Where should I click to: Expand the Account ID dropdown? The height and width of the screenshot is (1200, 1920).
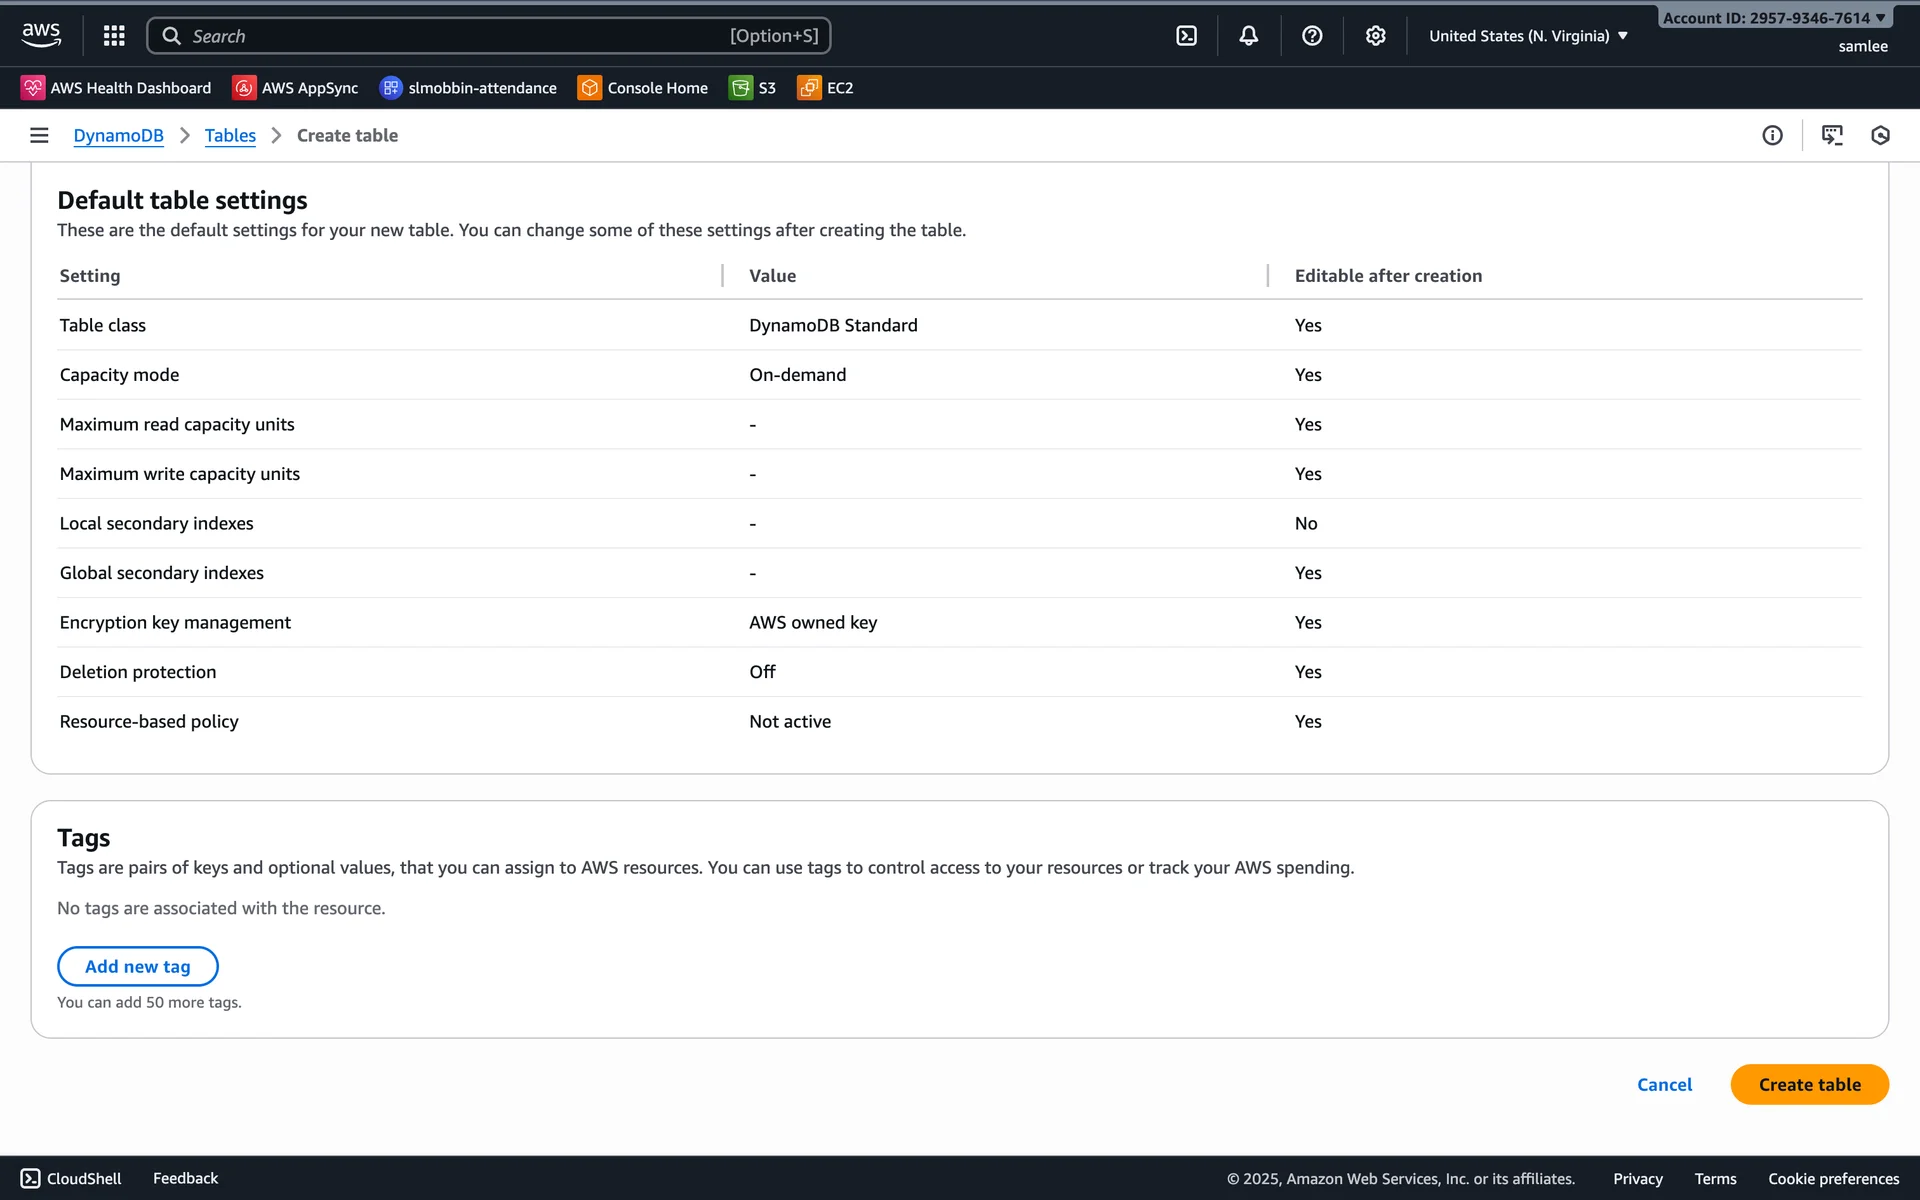click(x=1773, y=18)
